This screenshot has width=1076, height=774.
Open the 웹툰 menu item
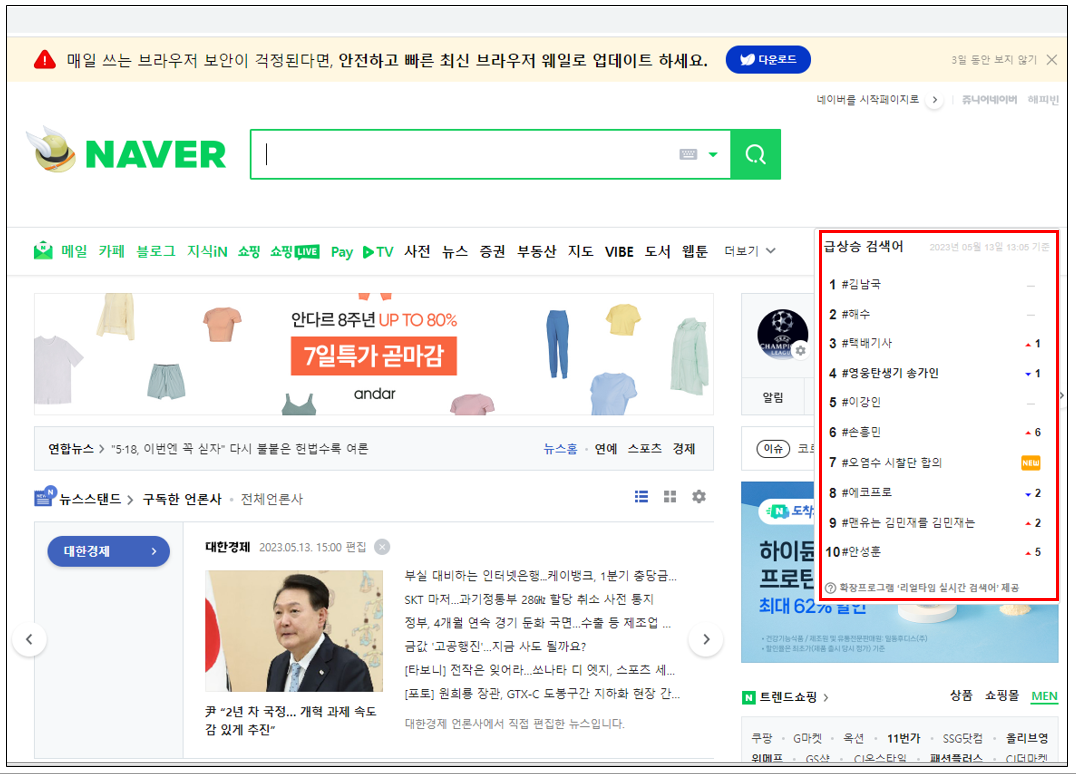[x=694, y=251]
